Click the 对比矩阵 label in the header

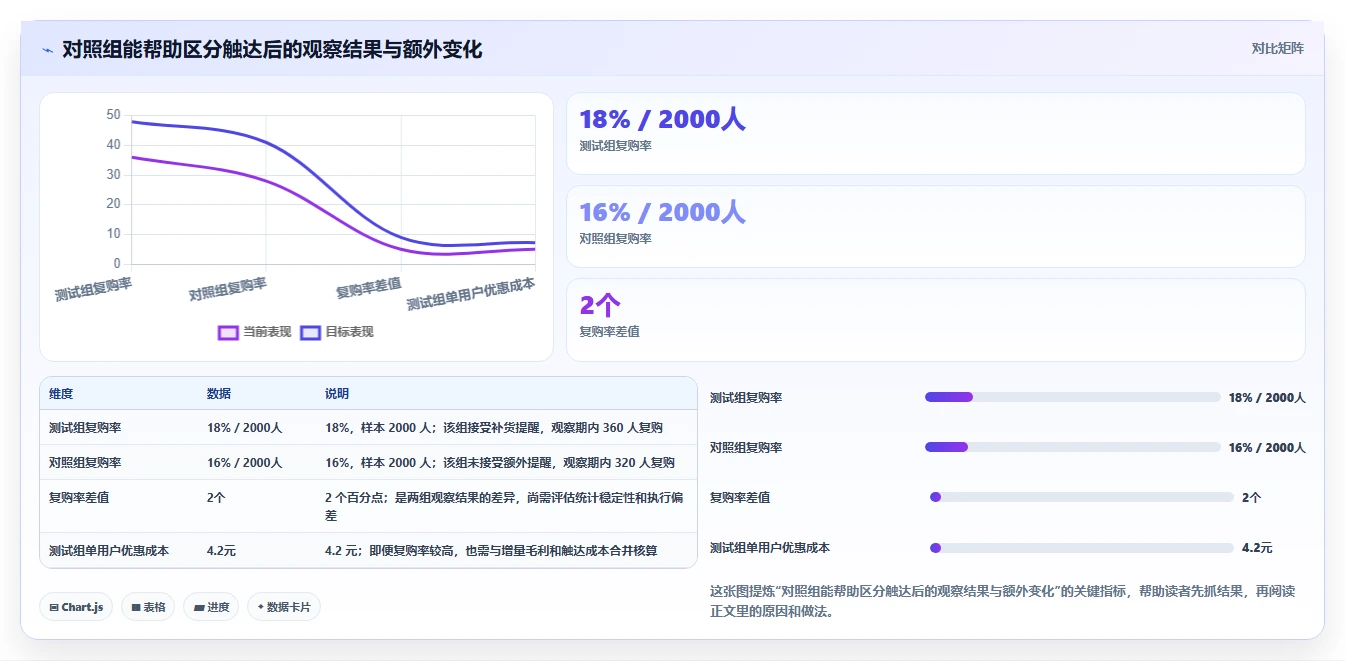pos(1277,48)
